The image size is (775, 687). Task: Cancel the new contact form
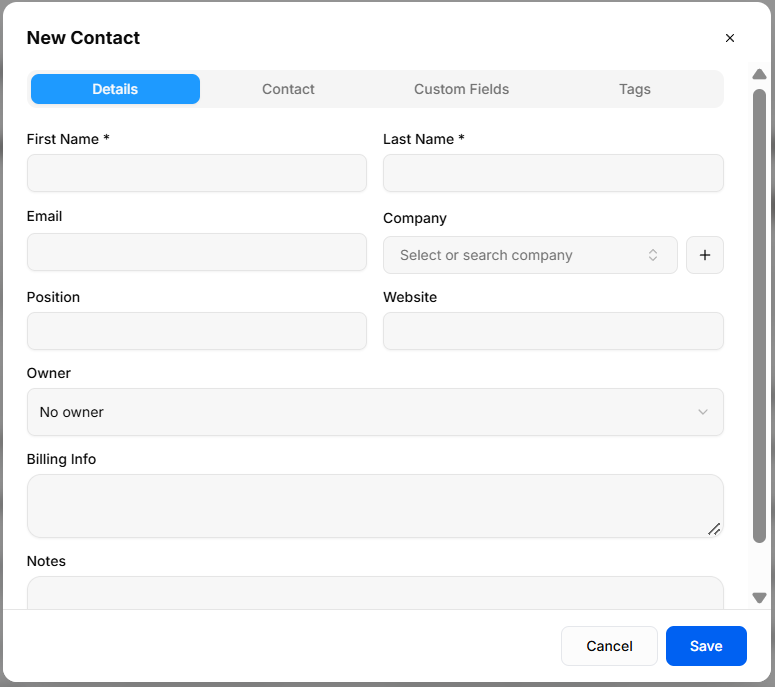click(609, 646)
